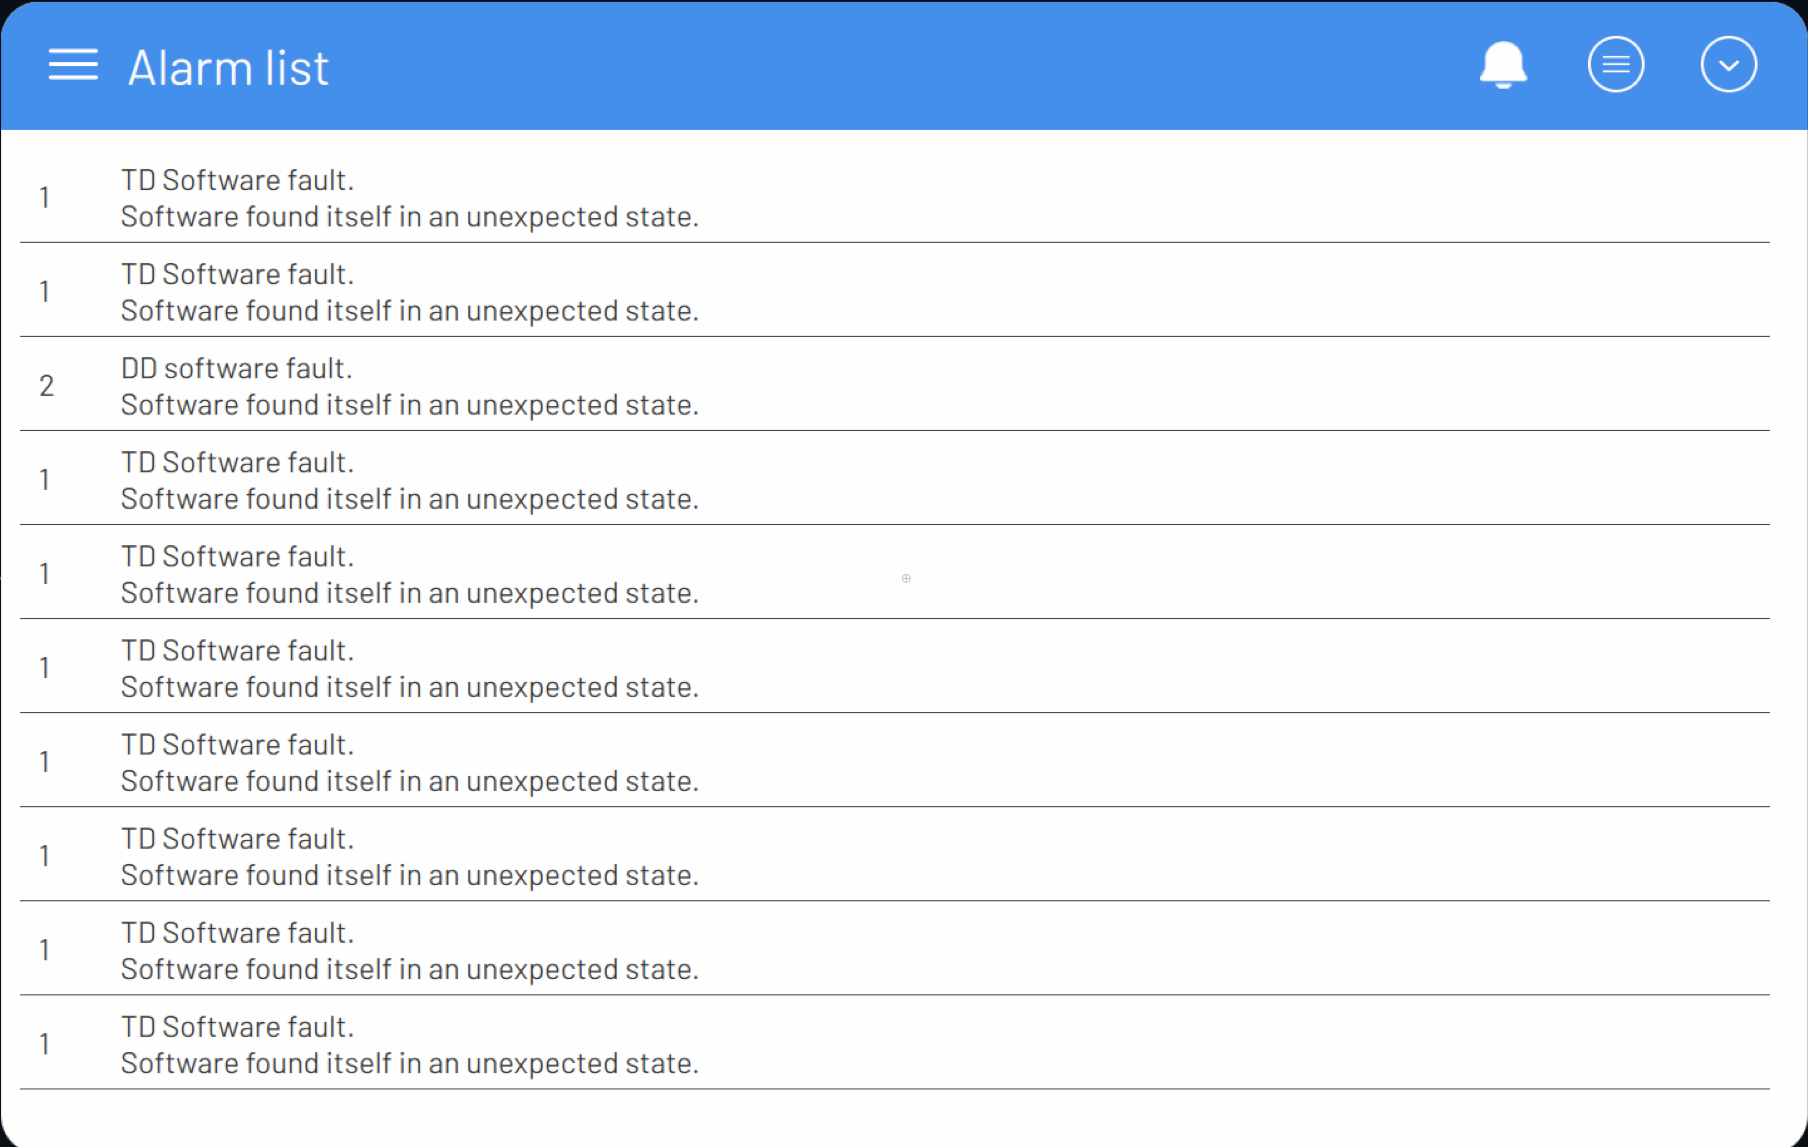The width and height of the screenshot is (1808, 1147).
Task: Click description text under DD software fault
Action: pyautogui.click(x=409, y=405)
